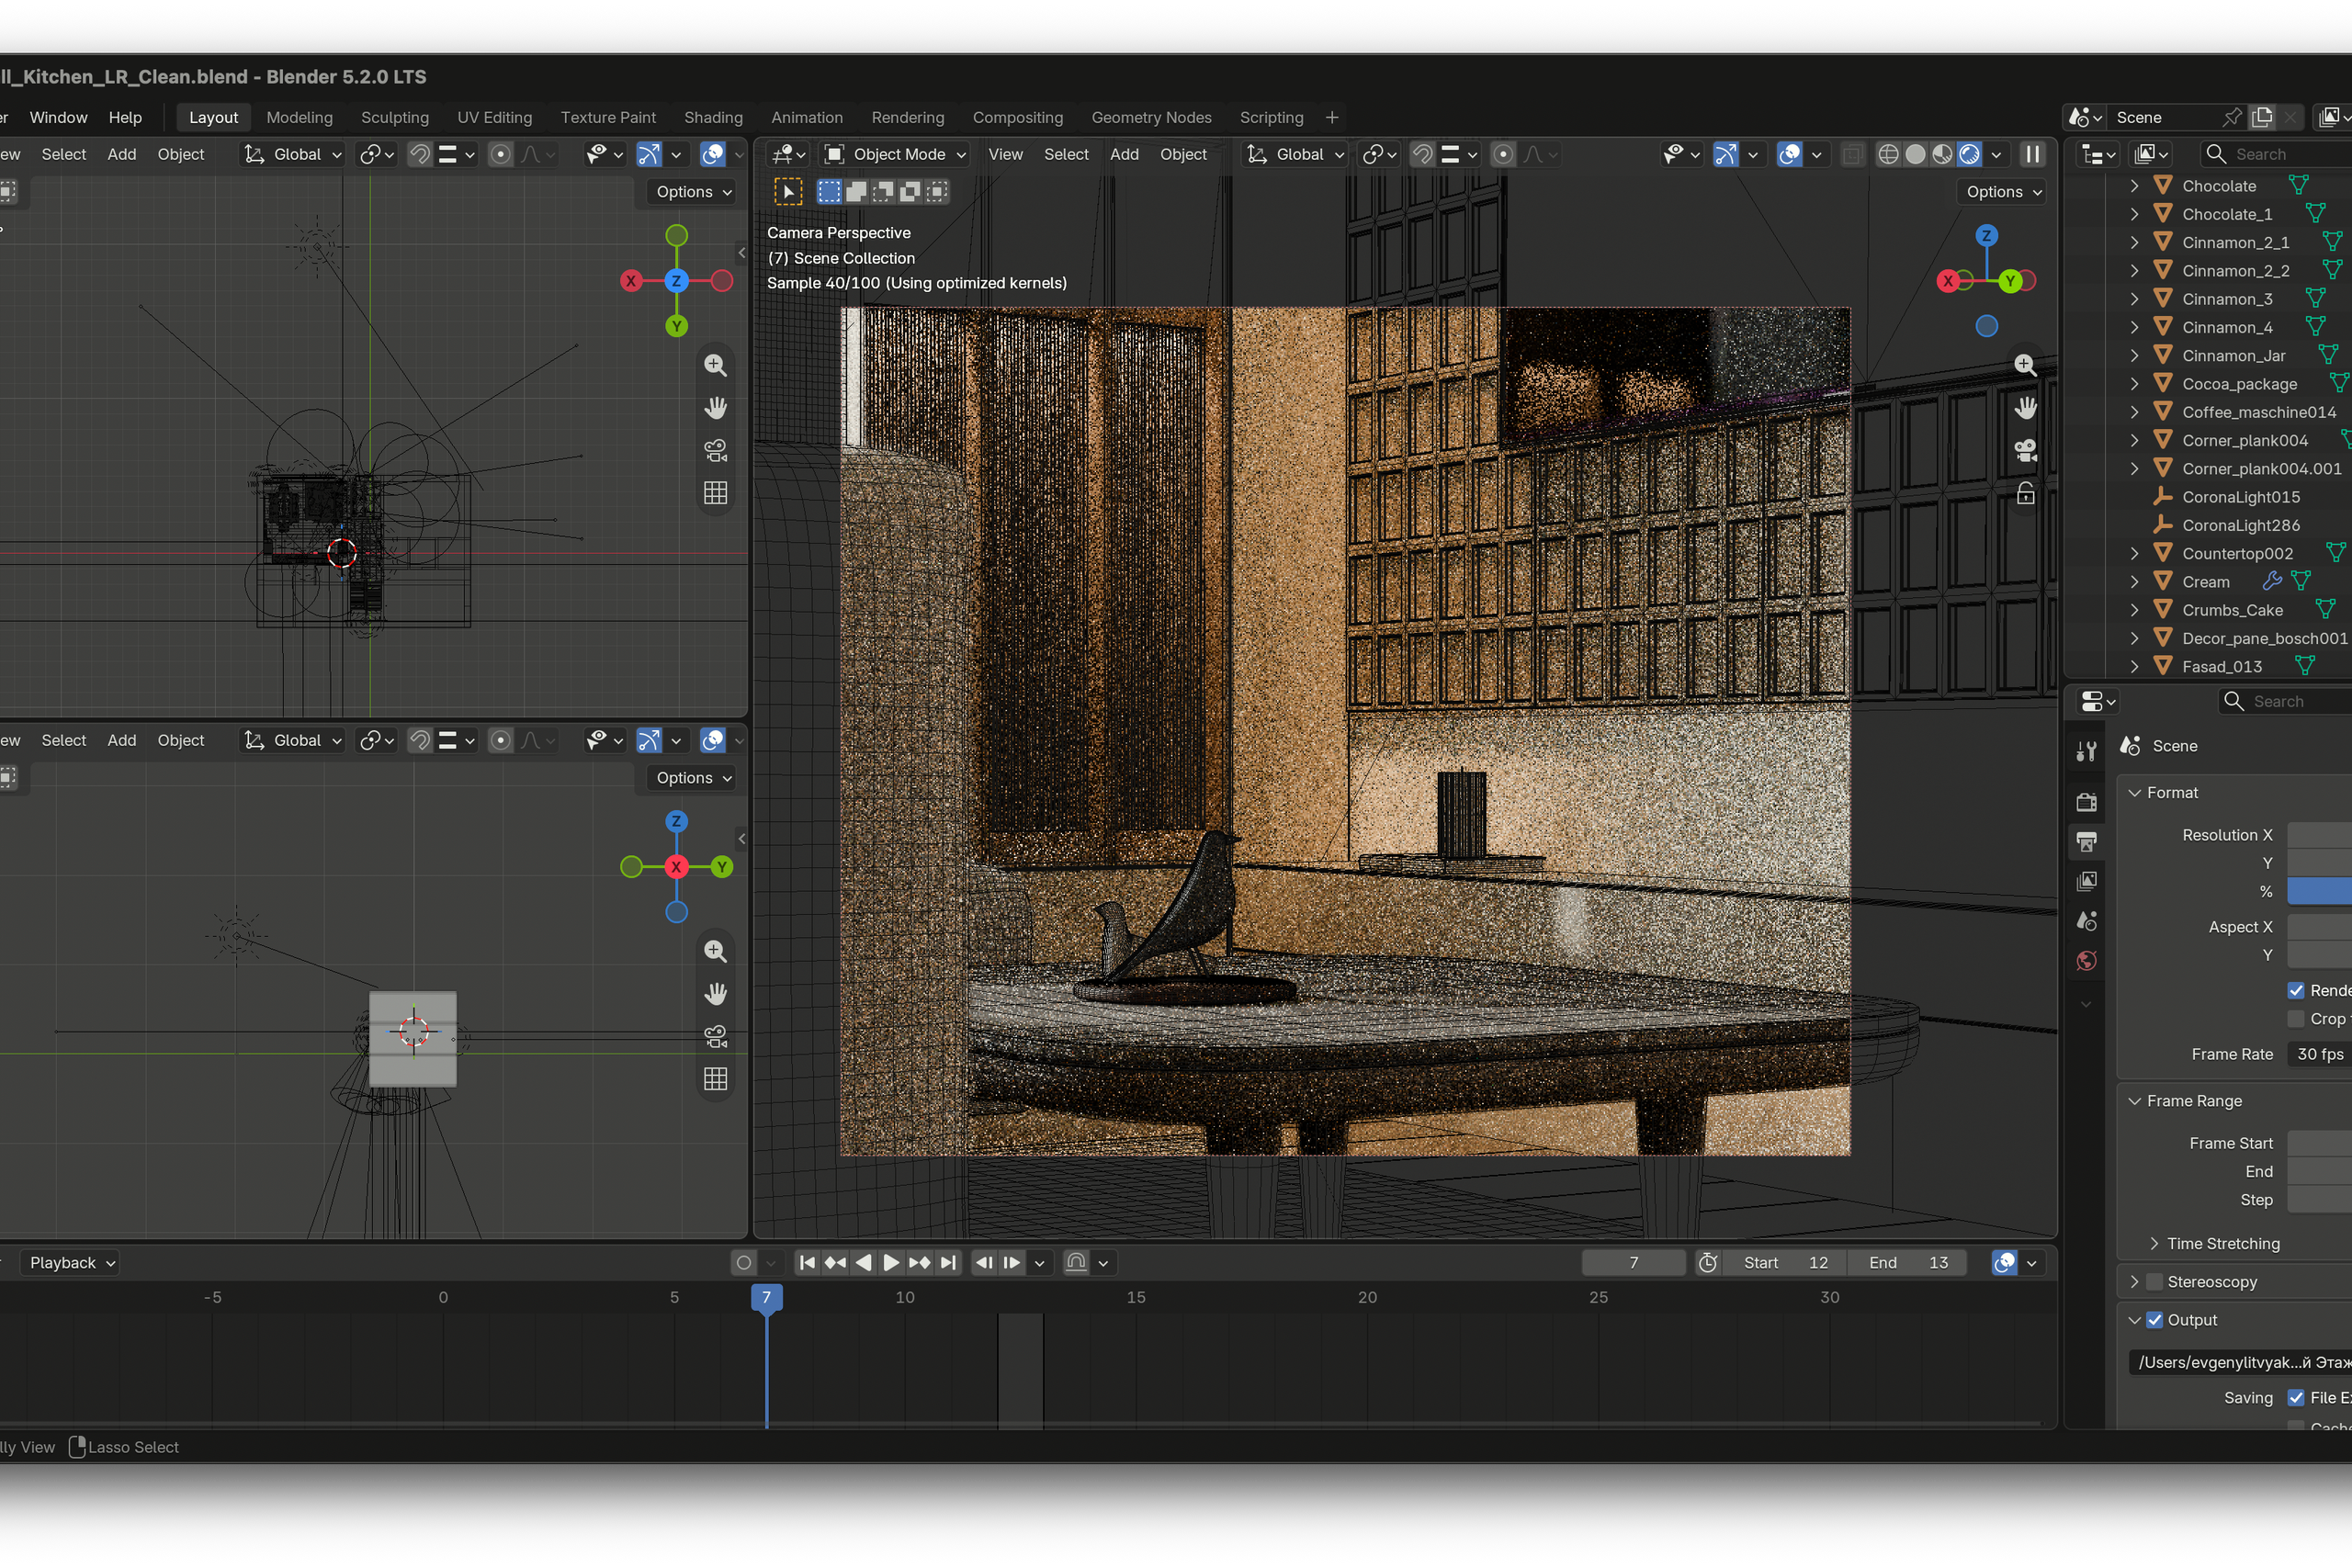The width and height of the screenshot is (2352, 1568).
Task: Open the Tool properties tab
Action: coord(2086,751)
